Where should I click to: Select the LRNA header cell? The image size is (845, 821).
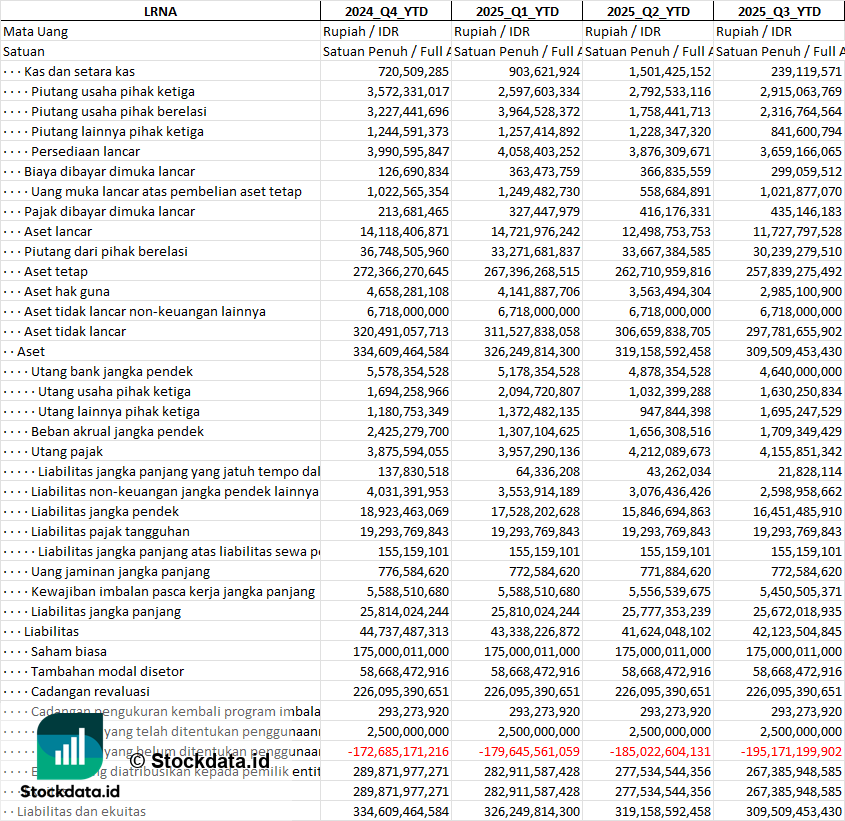coord(160,11)
